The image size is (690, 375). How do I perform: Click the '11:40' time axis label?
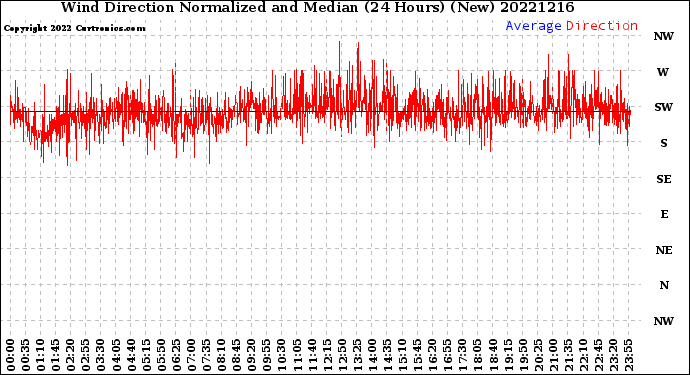[312, 355]
